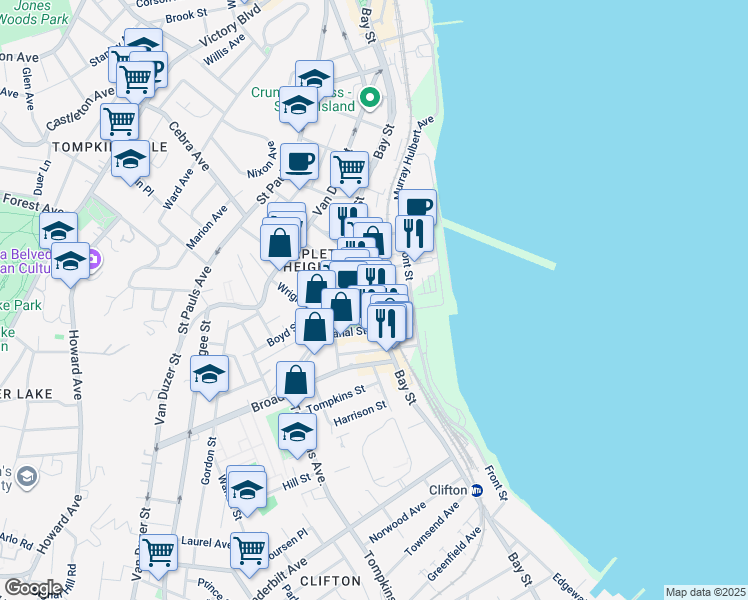Click the Clifton MTA station icon
Image resolution: width=748 pixels, height=600 pixels.
pyautogui.click(x=477, y=490)
